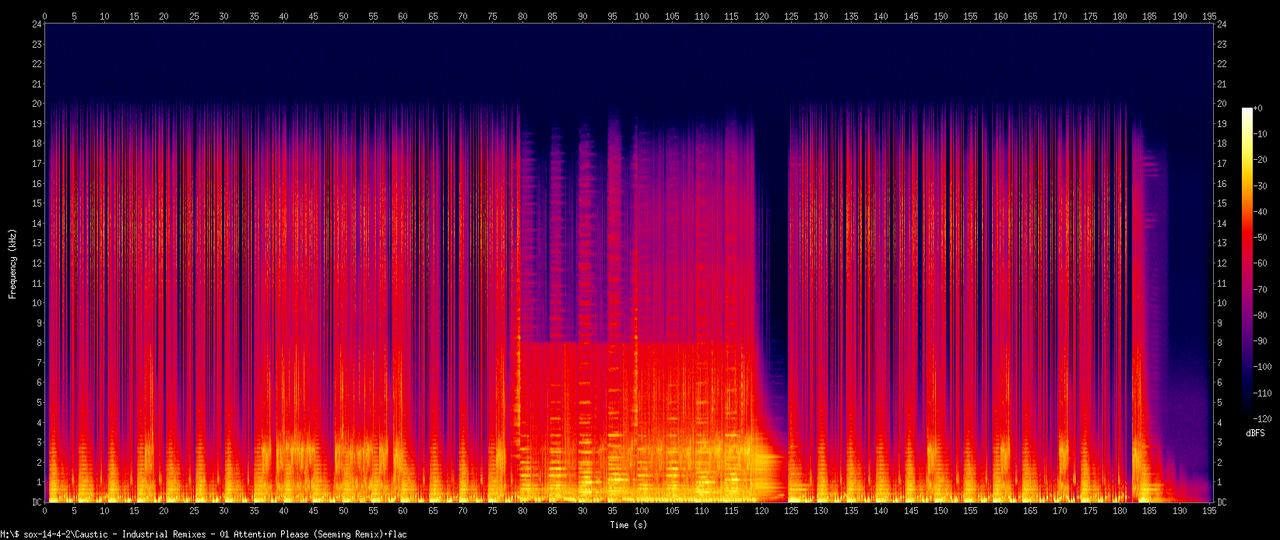Click the '24' tick on left frequency axis
The height and width of the screenshot is (540, 1280).
(x=35, y=24)
